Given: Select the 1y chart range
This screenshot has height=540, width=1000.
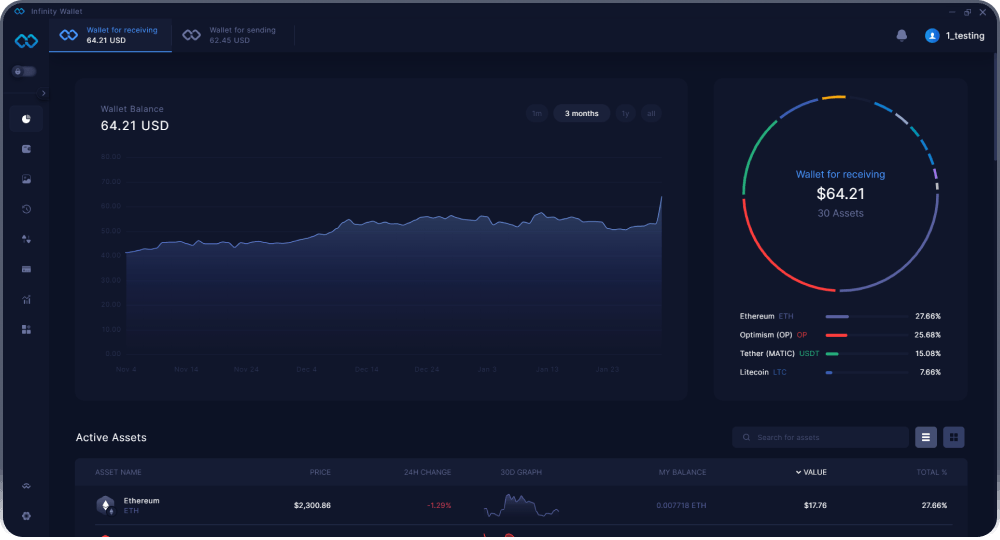Looking at the screenshot, I should pyautogui.click(x=625, y=113).
